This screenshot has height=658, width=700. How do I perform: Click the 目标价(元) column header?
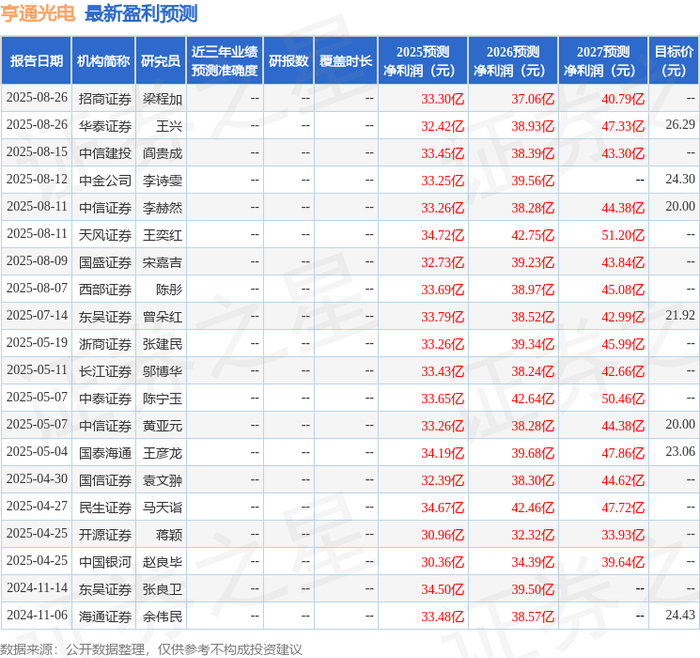tap(674, 61)
